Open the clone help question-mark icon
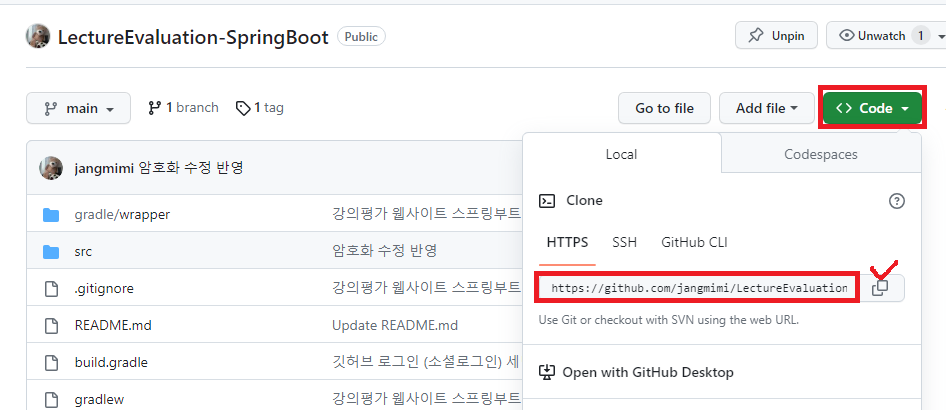Image resolution: width=946 pixels, height=410 pixels. click(897, 201)
